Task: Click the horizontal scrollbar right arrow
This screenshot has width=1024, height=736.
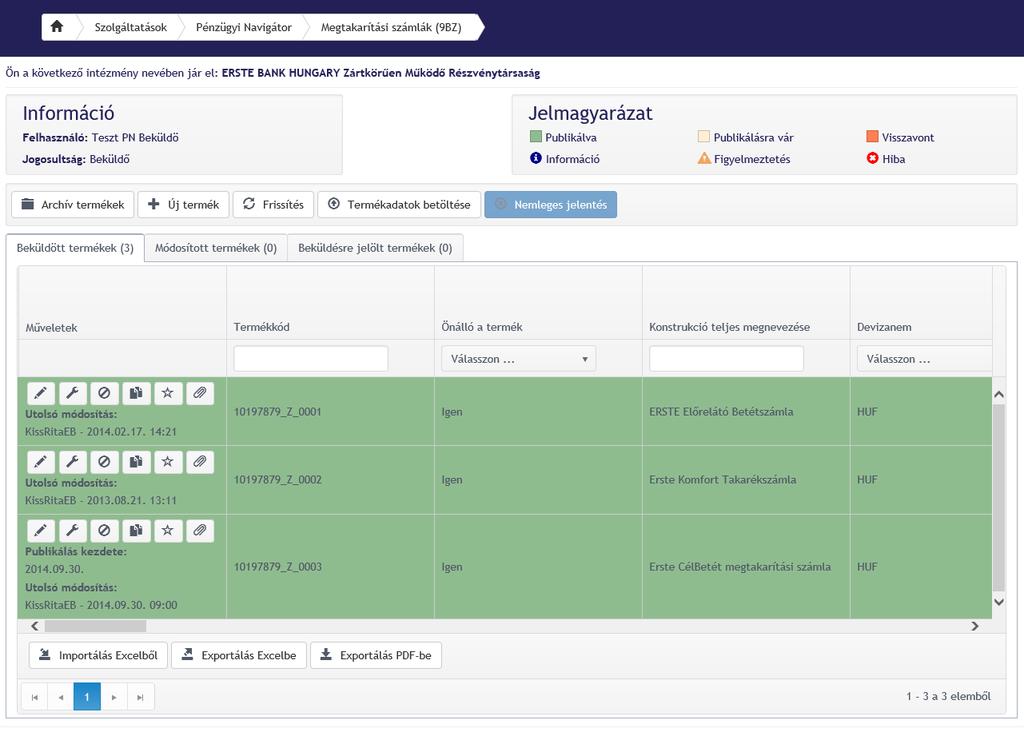Action: pos(975,626)
